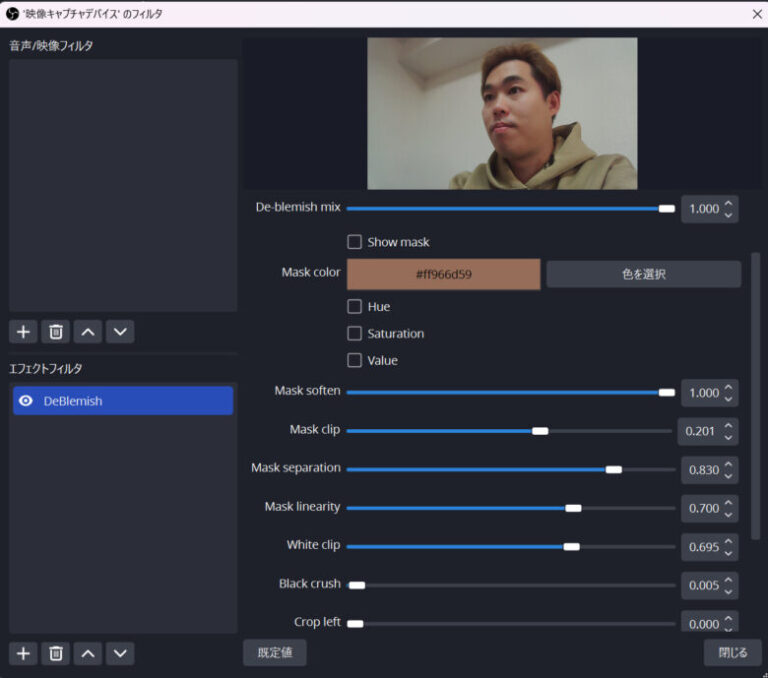
Task: Enable the Value checkbox
Action: pos(354,360)
